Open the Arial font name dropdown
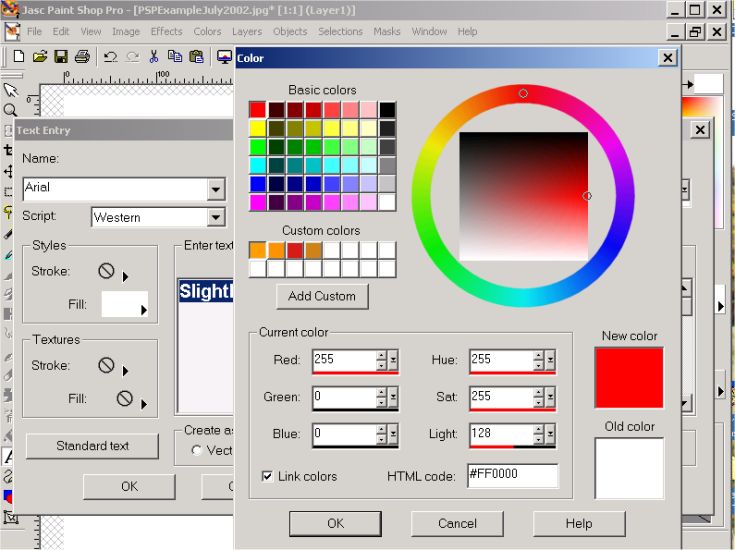735x550 pixels. pyautogui.click(x=216, y=189)
